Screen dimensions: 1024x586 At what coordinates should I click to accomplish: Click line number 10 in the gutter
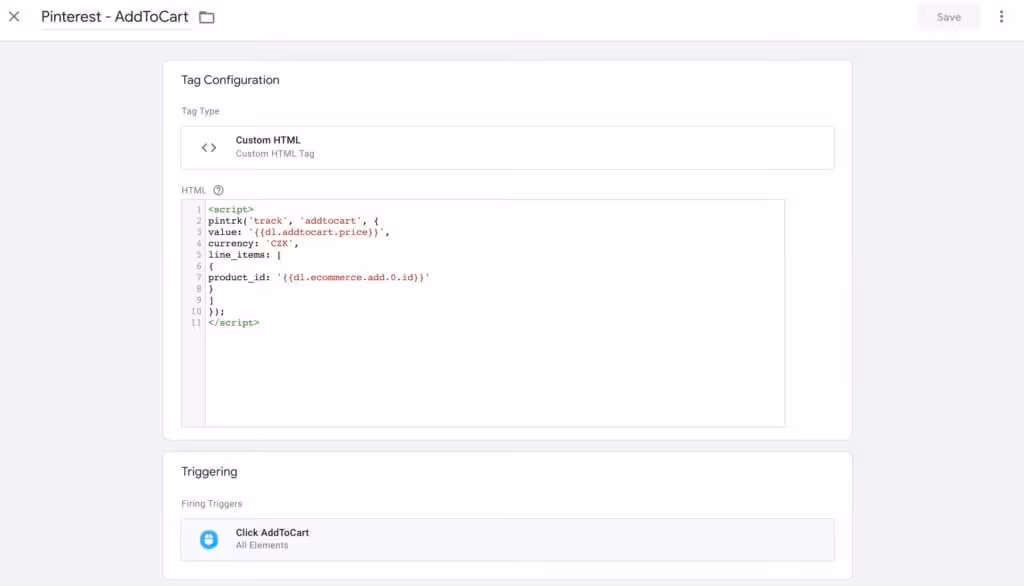point(197,312)
